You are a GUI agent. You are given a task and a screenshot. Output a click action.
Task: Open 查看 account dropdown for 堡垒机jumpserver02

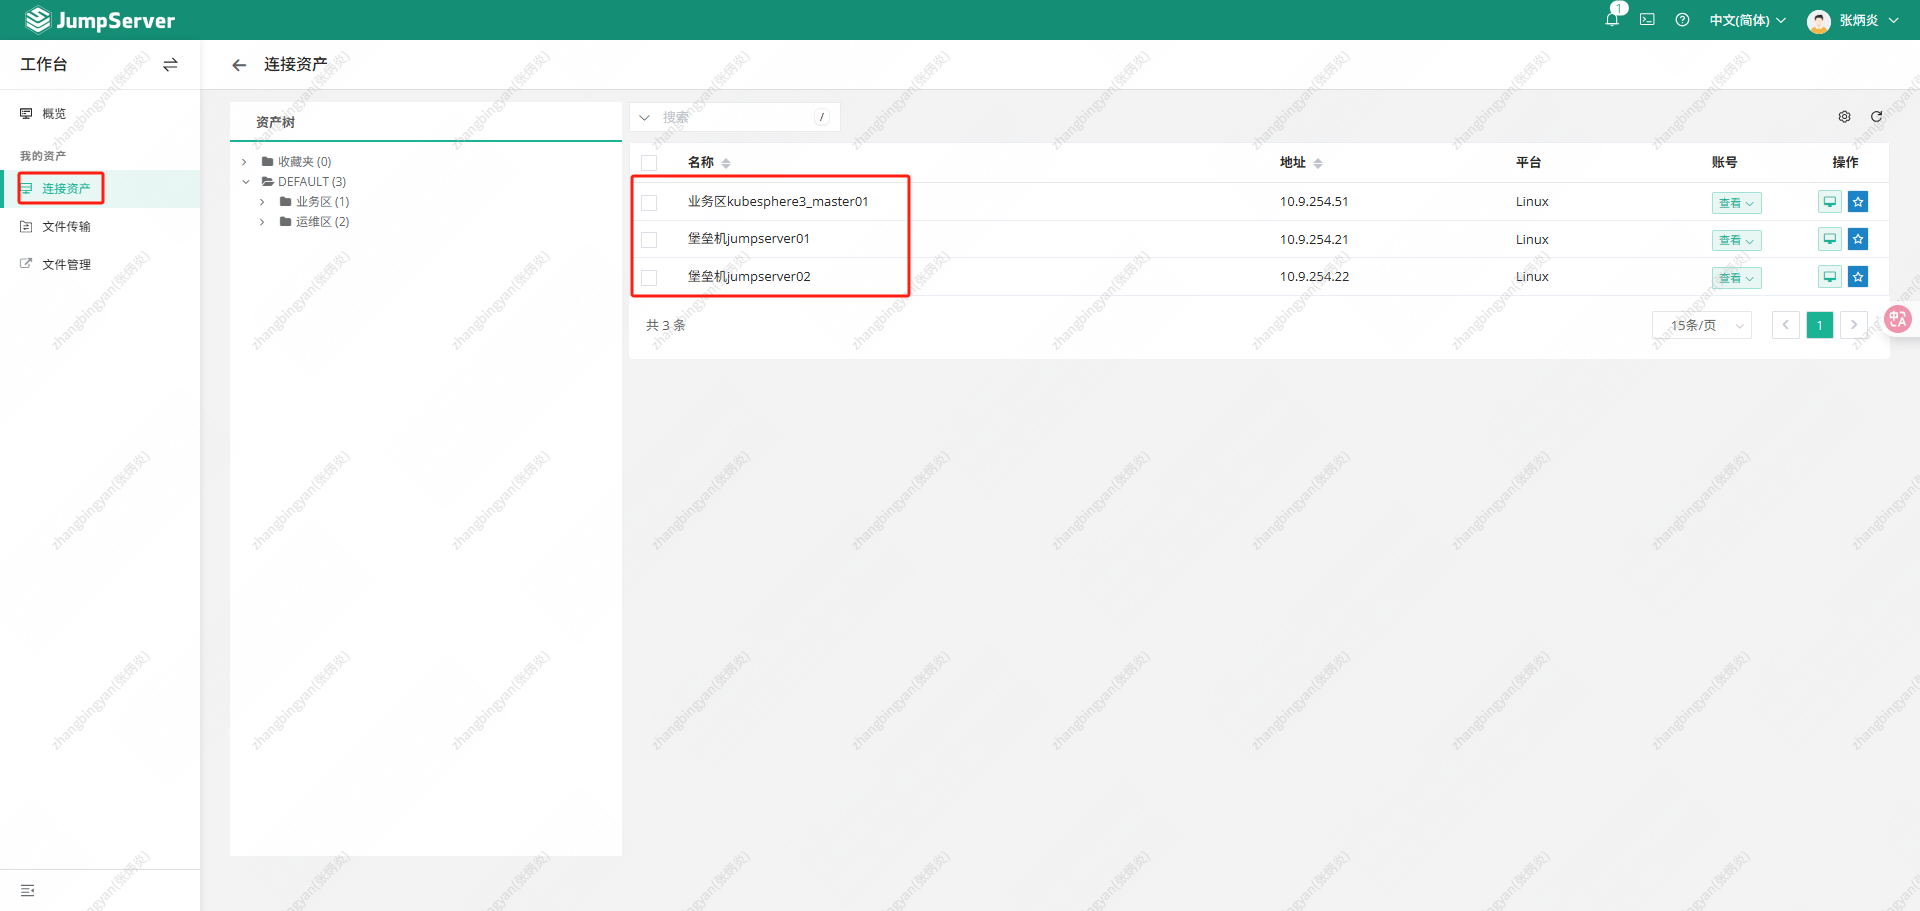coord(1736,278)
